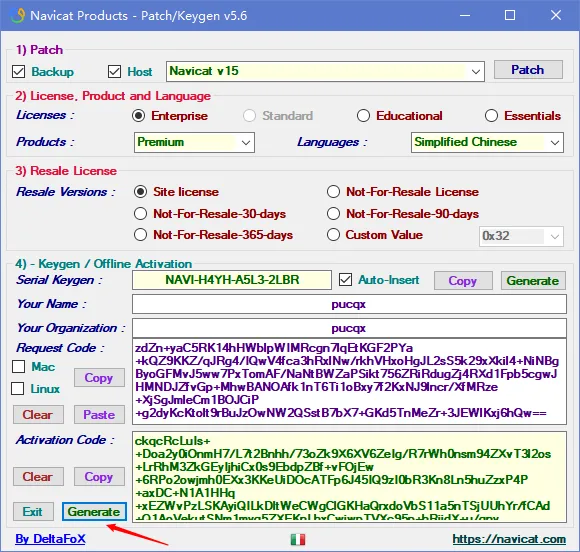
Task: Click the Italian flag icon
Action: coord(298,539)
